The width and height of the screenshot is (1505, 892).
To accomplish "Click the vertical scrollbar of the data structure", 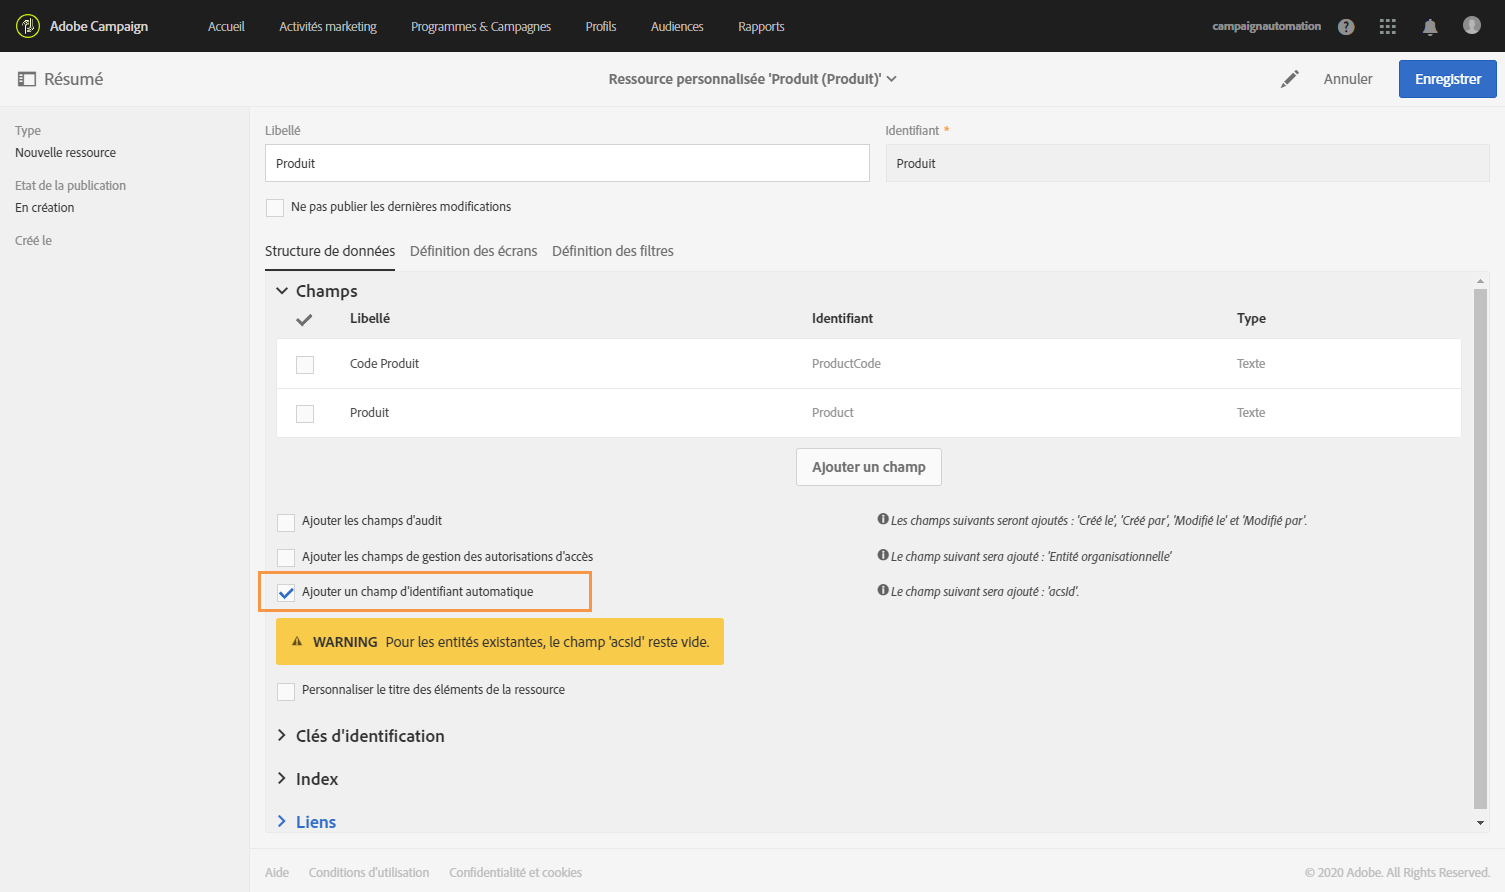I will click(1480, 548).
